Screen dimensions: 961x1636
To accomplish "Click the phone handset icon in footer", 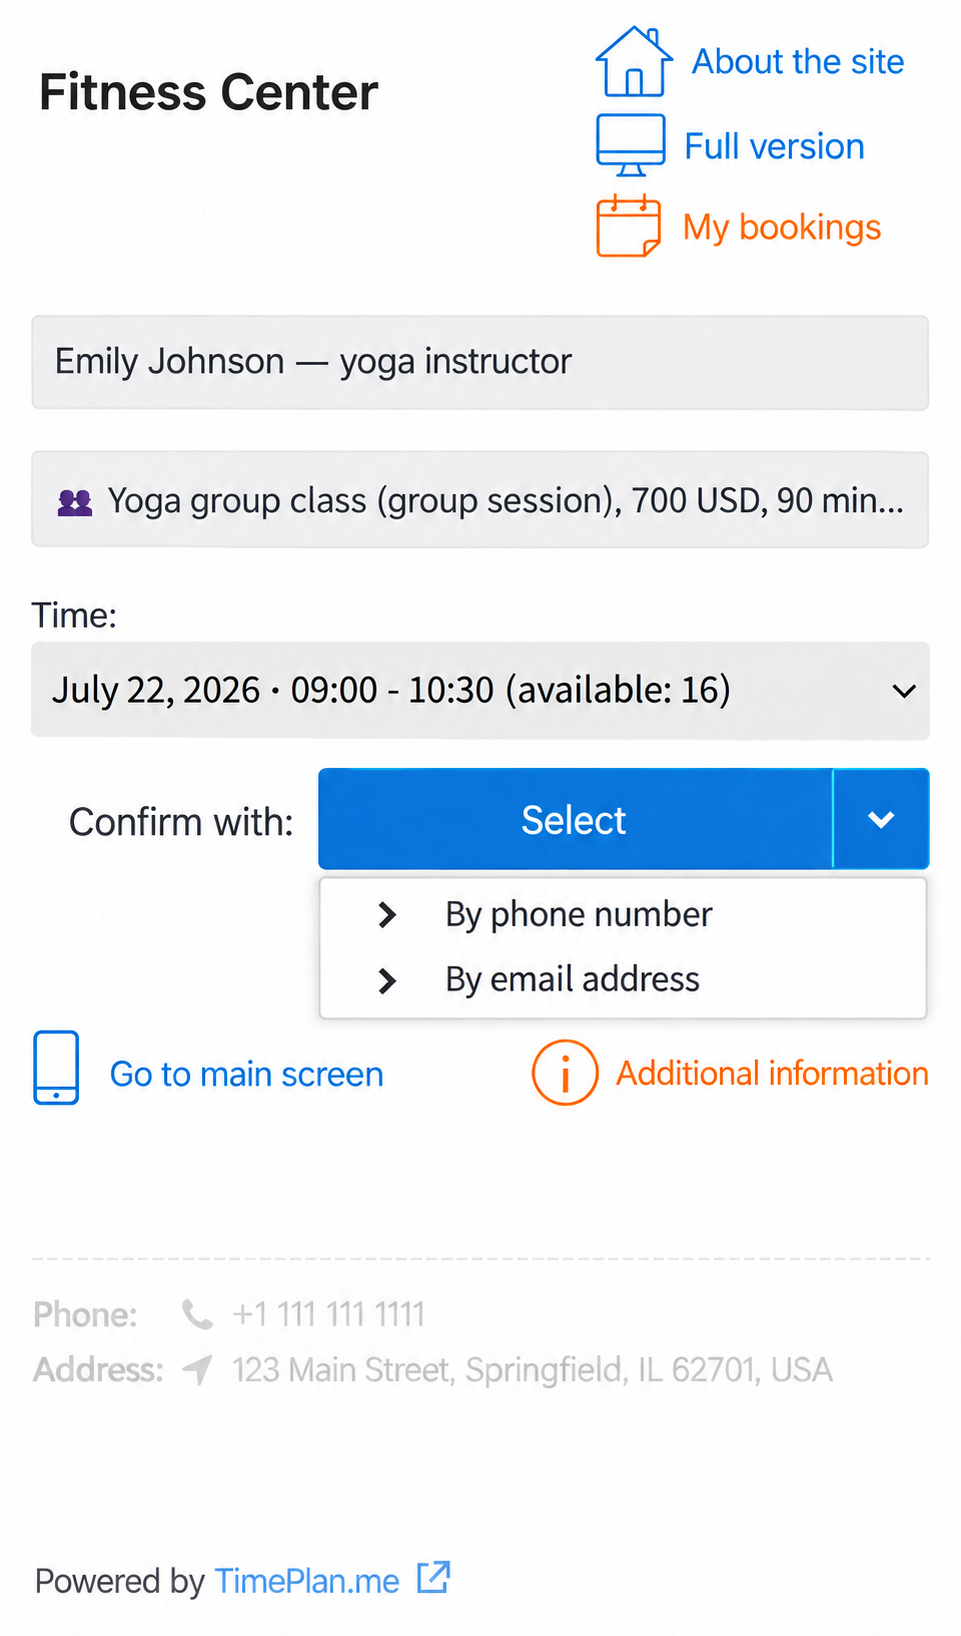I will click(x=197, y=1314).
